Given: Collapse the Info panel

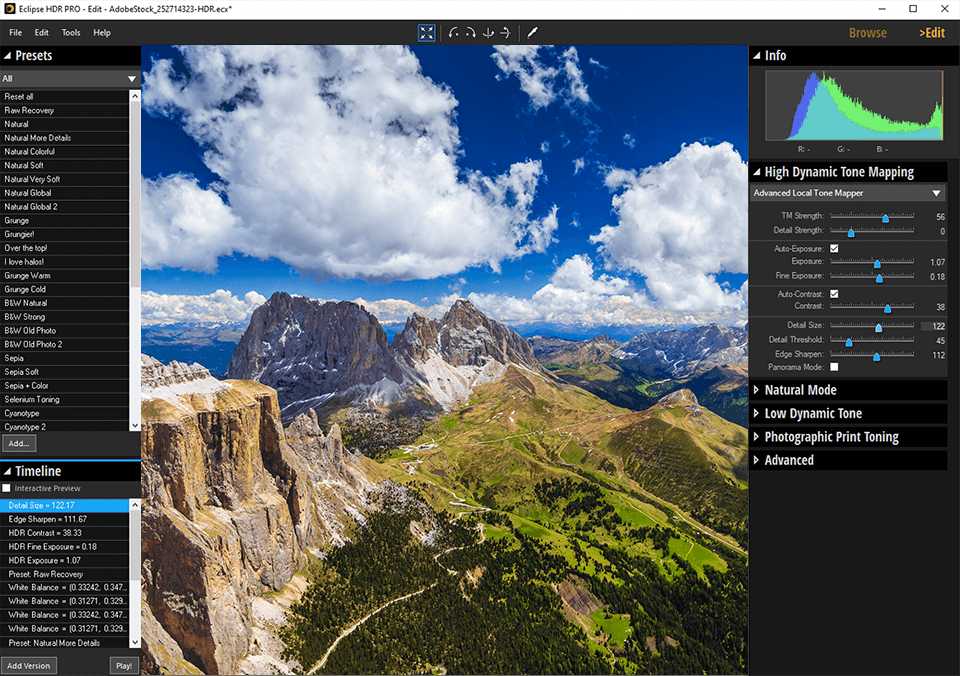Looking at the screenshot, I should point(757,56).
